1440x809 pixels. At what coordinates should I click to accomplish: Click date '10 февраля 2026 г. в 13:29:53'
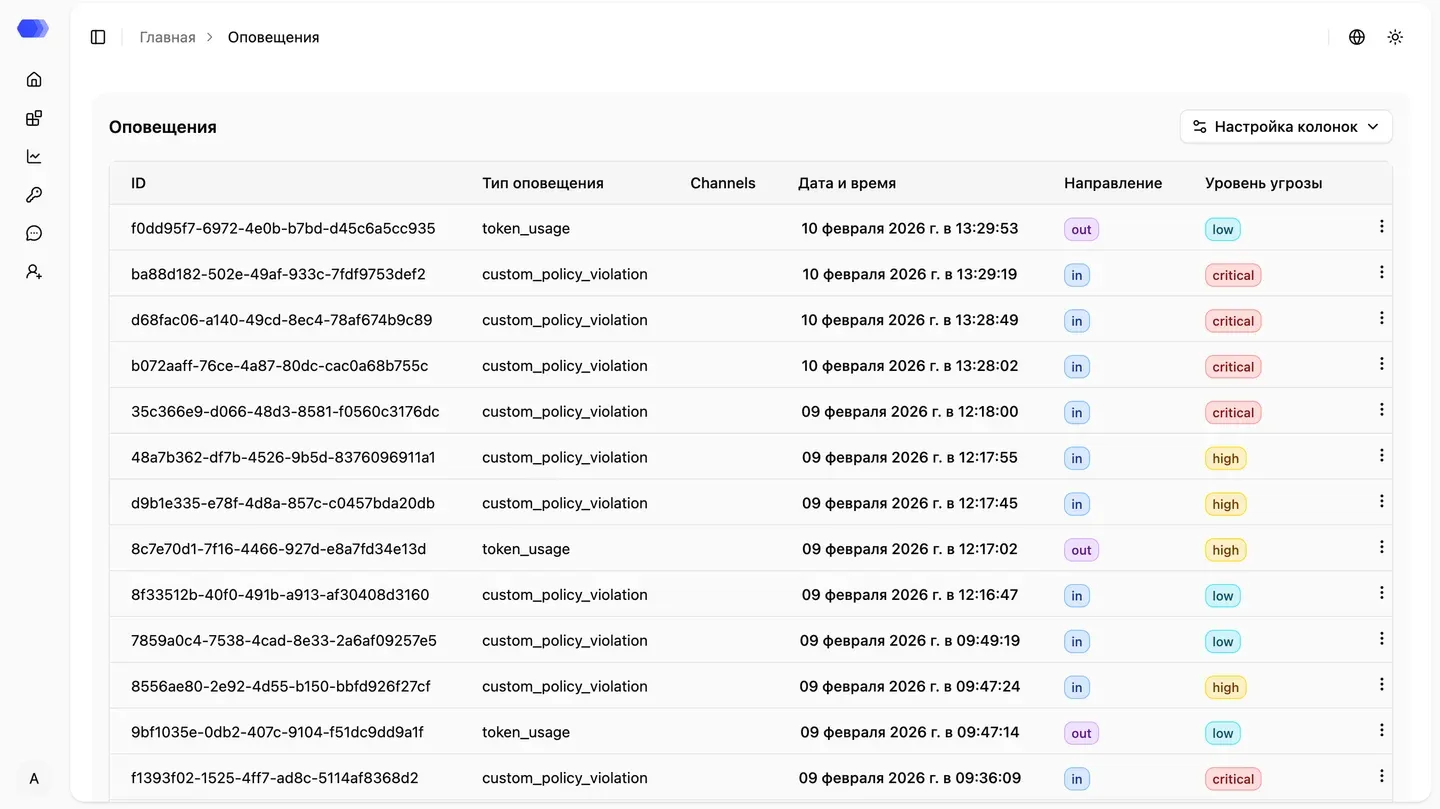(910, 228)
